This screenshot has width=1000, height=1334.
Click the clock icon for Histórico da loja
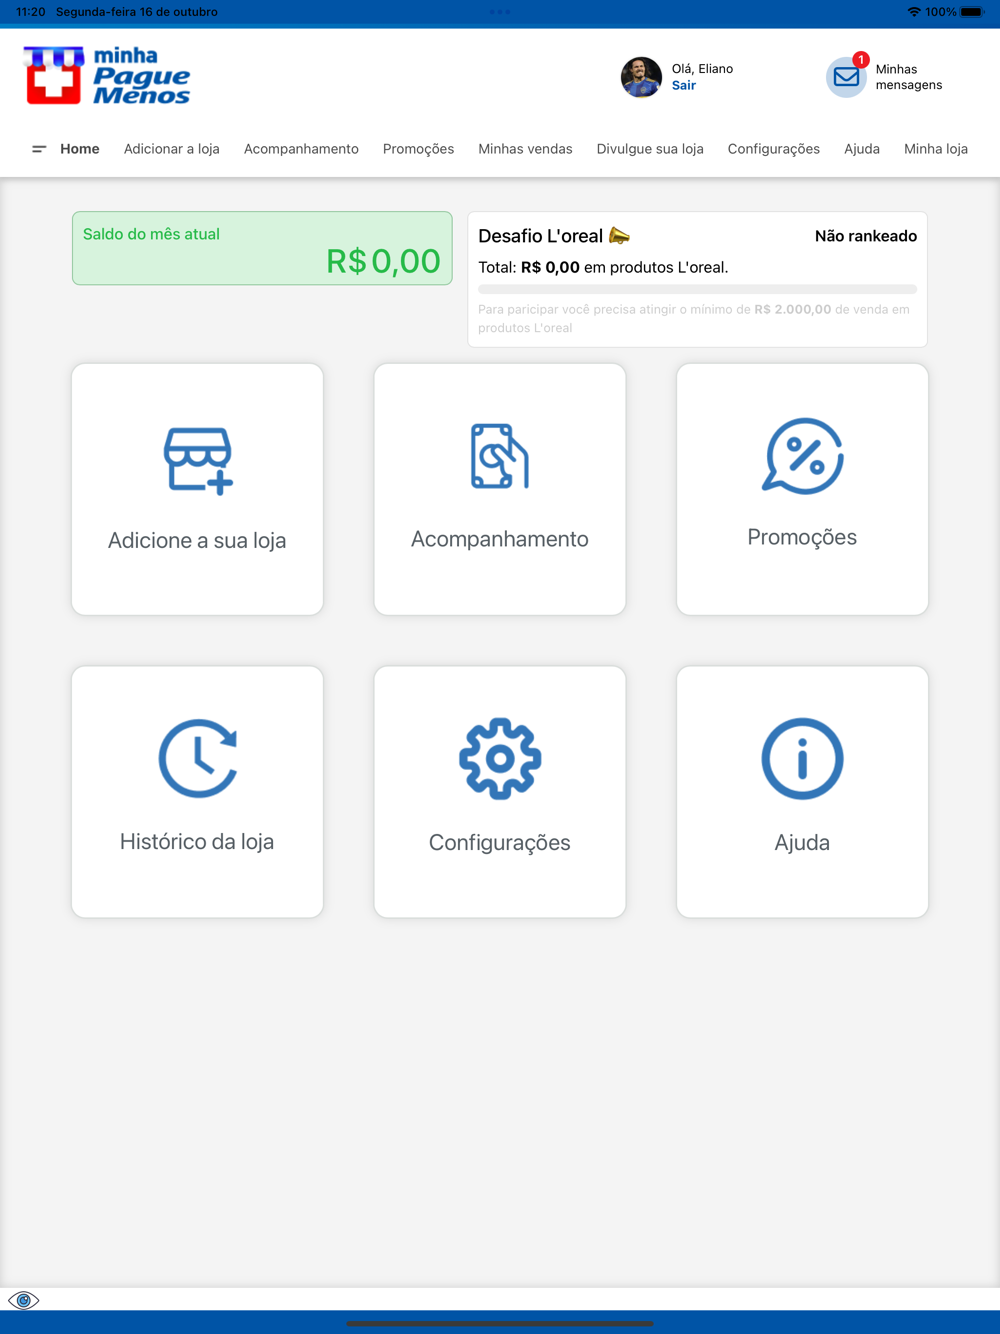198,758
